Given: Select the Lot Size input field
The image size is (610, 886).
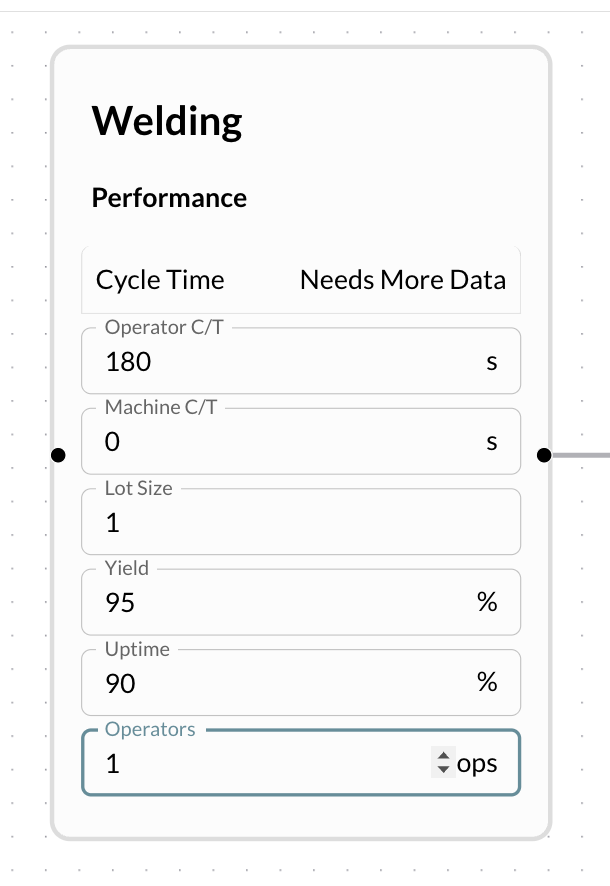Looking at the screenshot, I should click(300, 522).
